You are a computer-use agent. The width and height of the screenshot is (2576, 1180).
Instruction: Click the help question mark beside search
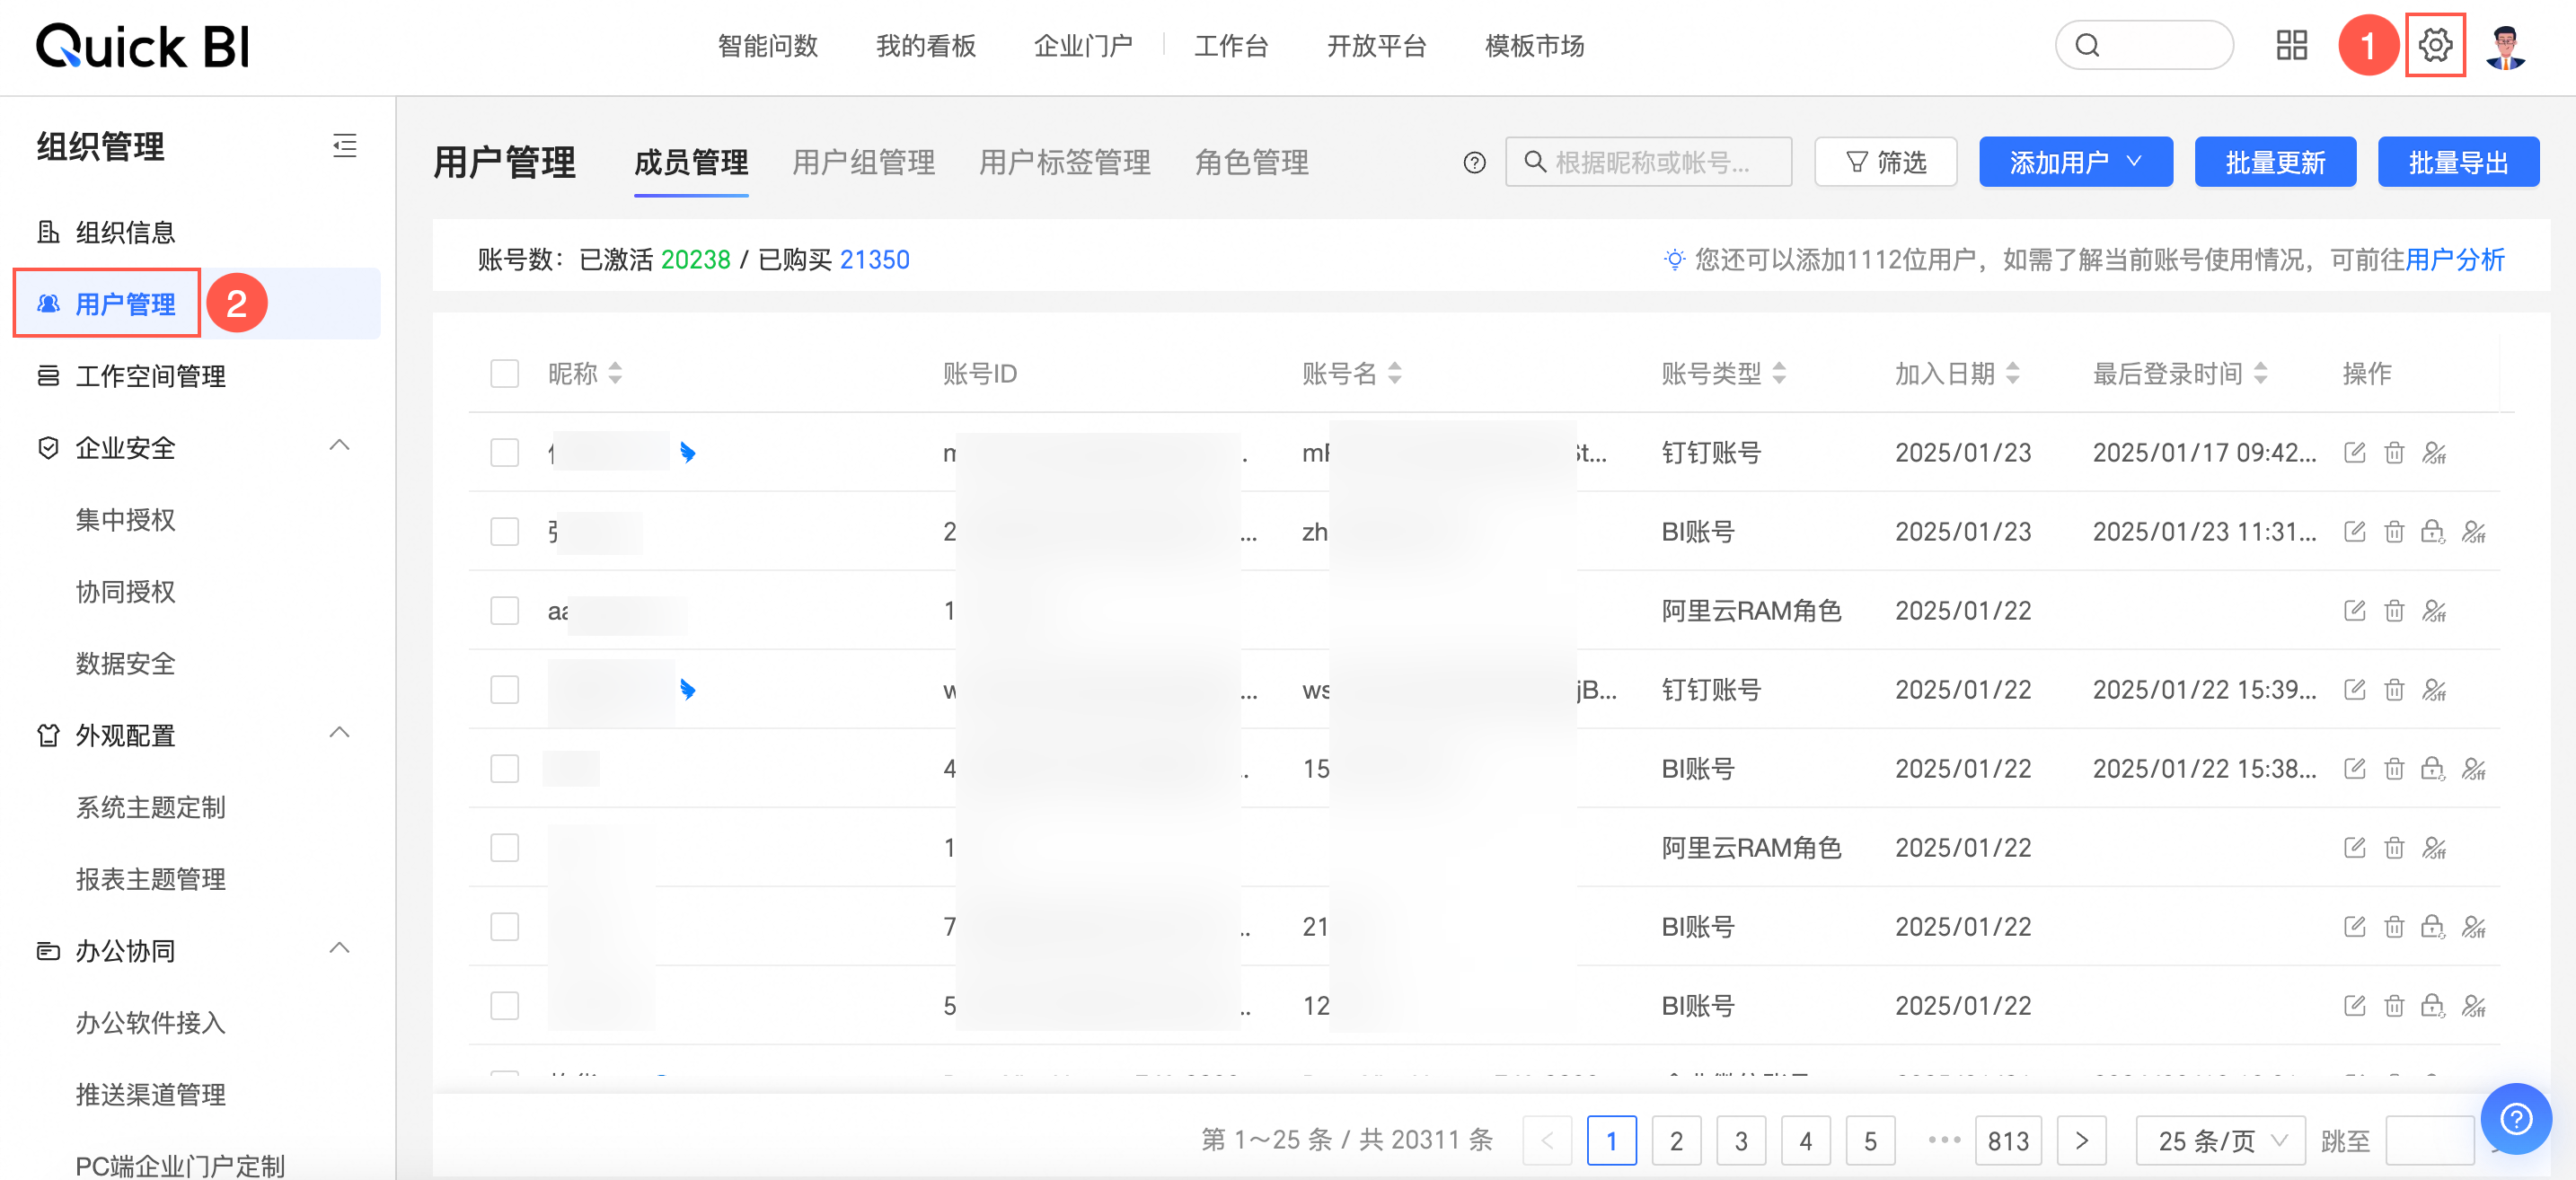tap(1474, 163)
